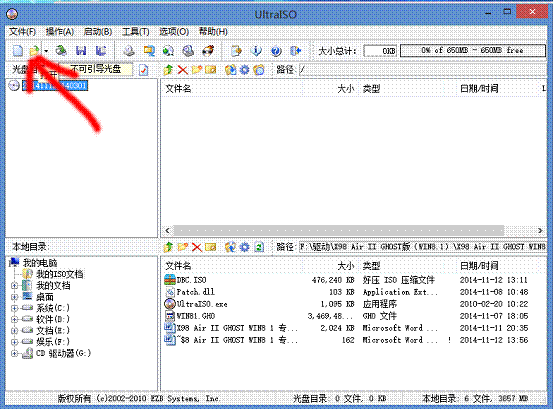Click the Convert image format icon
Viewport: 554px width, 410px height.
click(149, 51)
